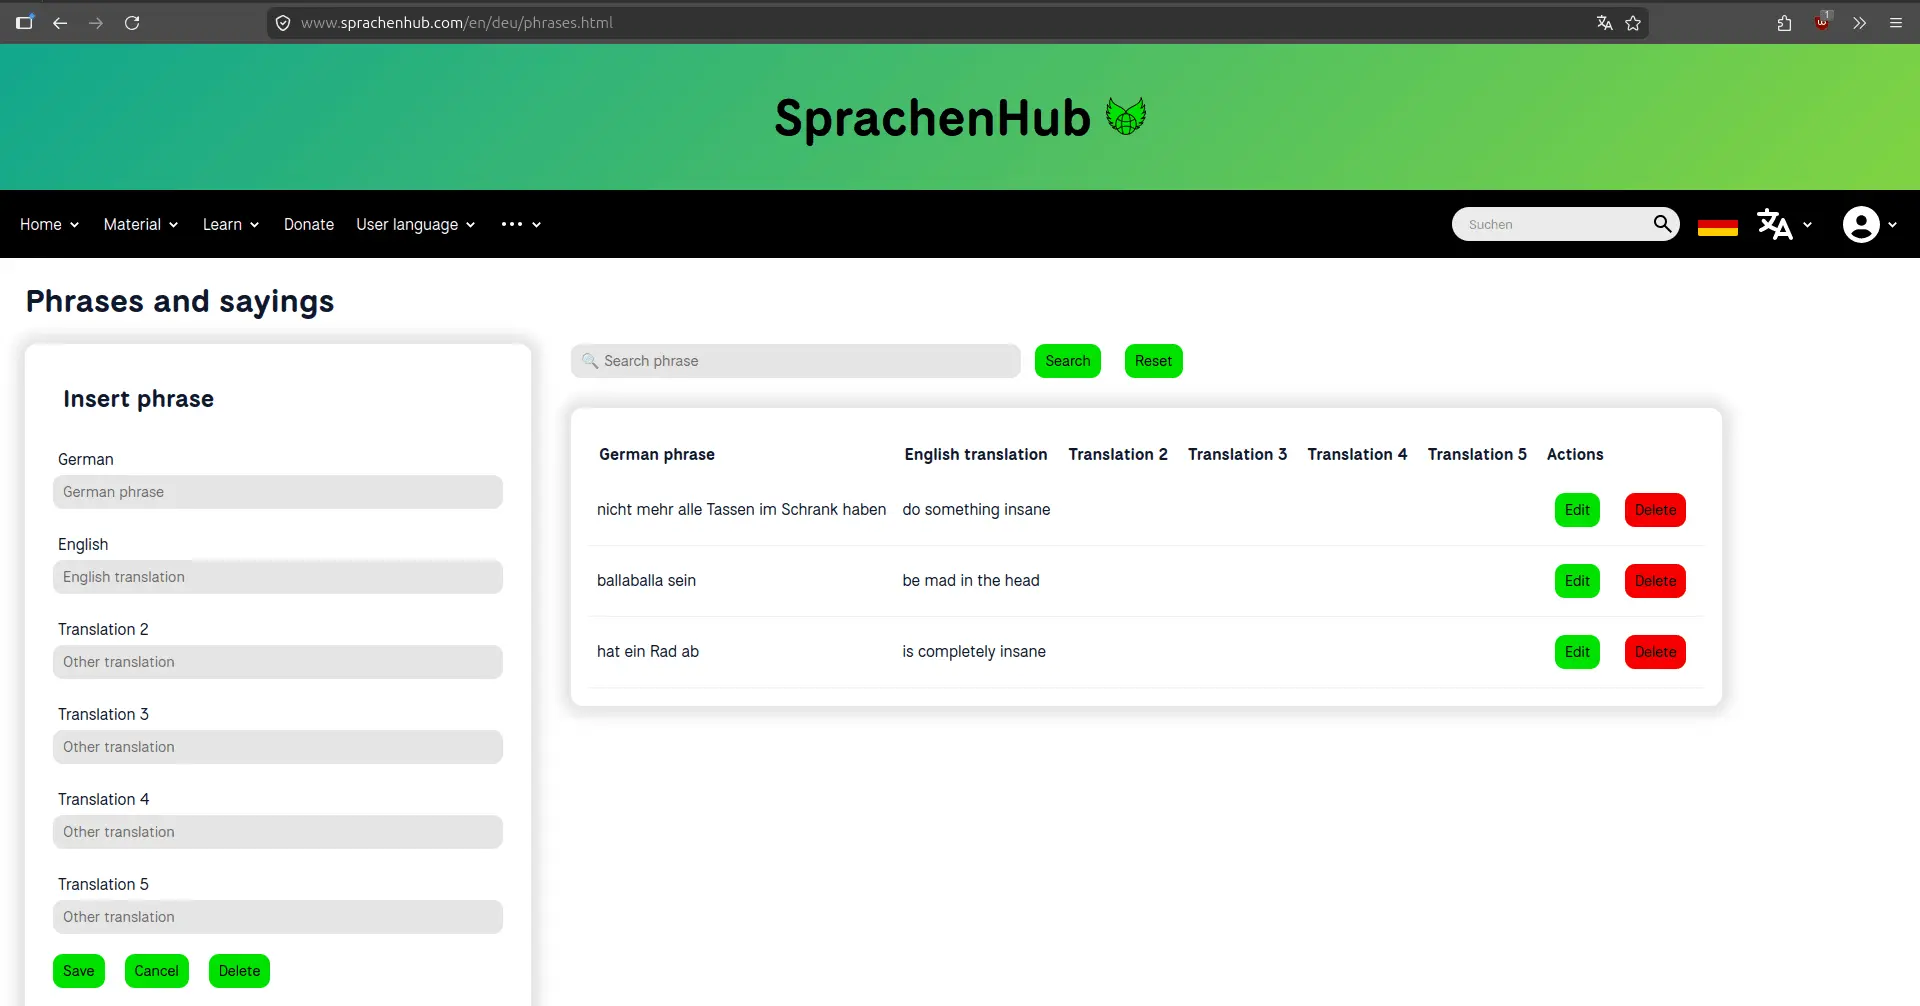Open the browser extensions icon
Screen dimensions: 1920x1006
pyautogui.click(x=1784, y=23)
